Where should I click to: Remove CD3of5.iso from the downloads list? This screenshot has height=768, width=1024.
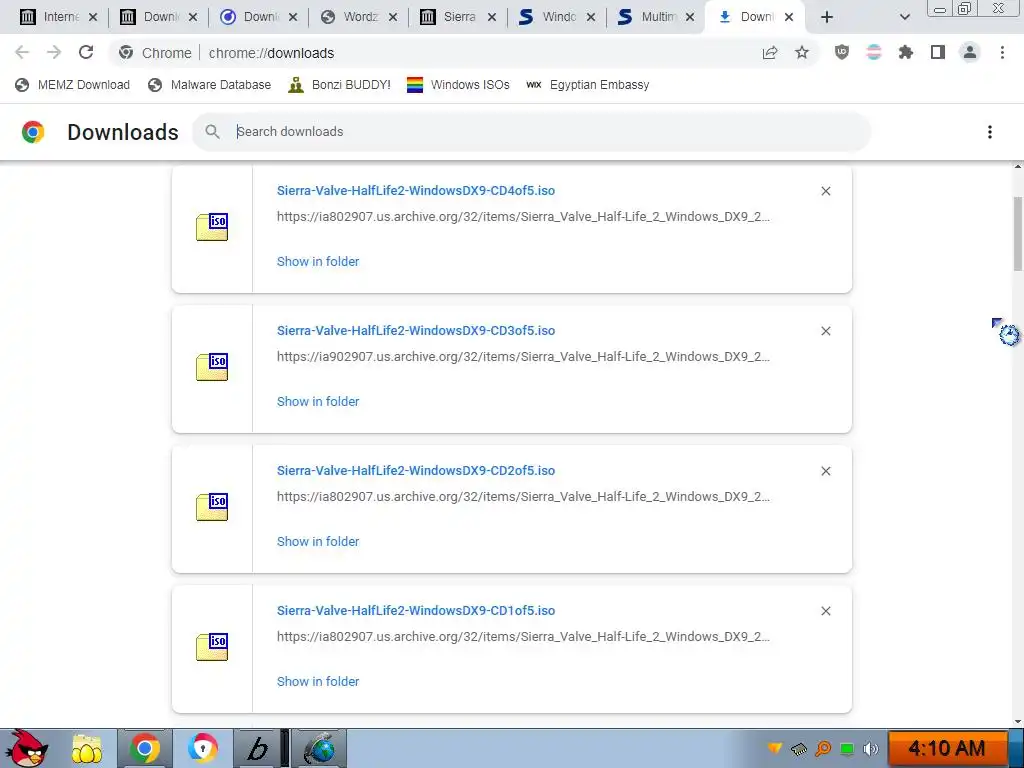[826, 331]
